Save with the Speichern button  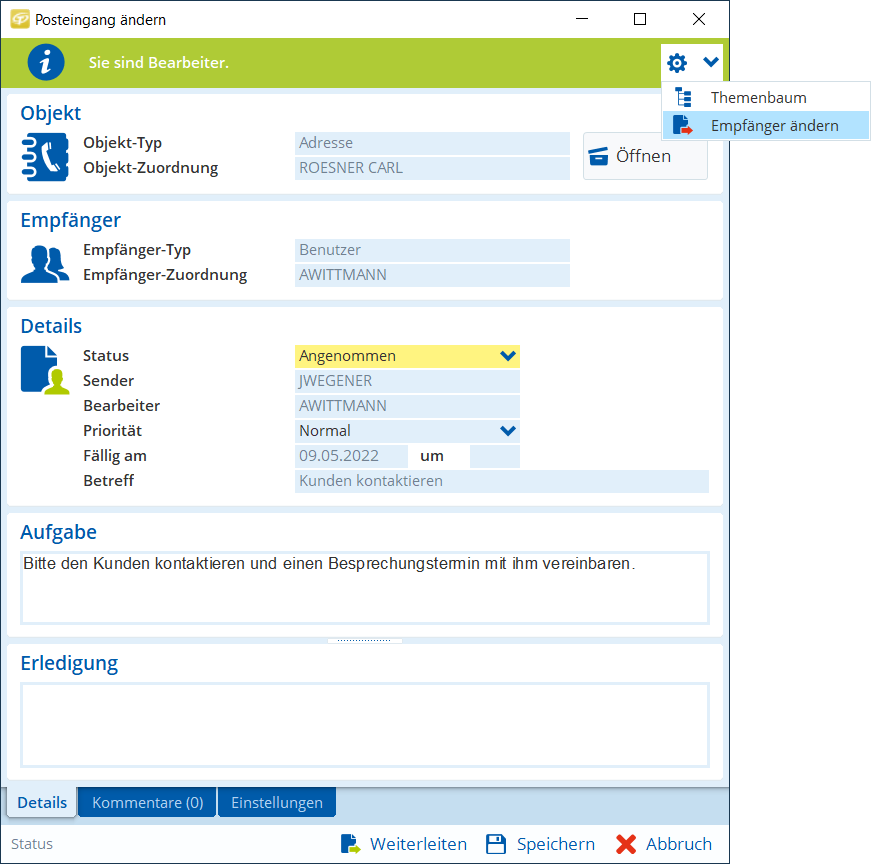point(540,844)
